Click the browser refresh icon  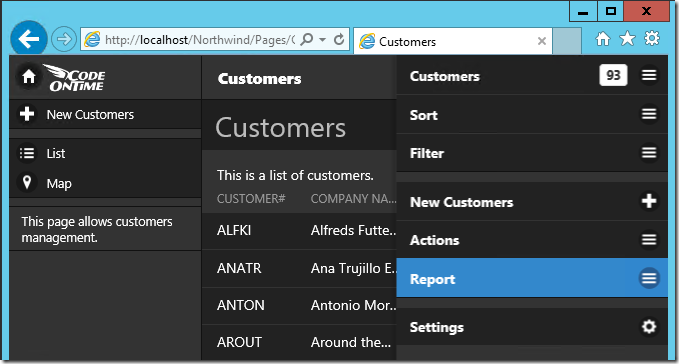click(x=339, y=39)
